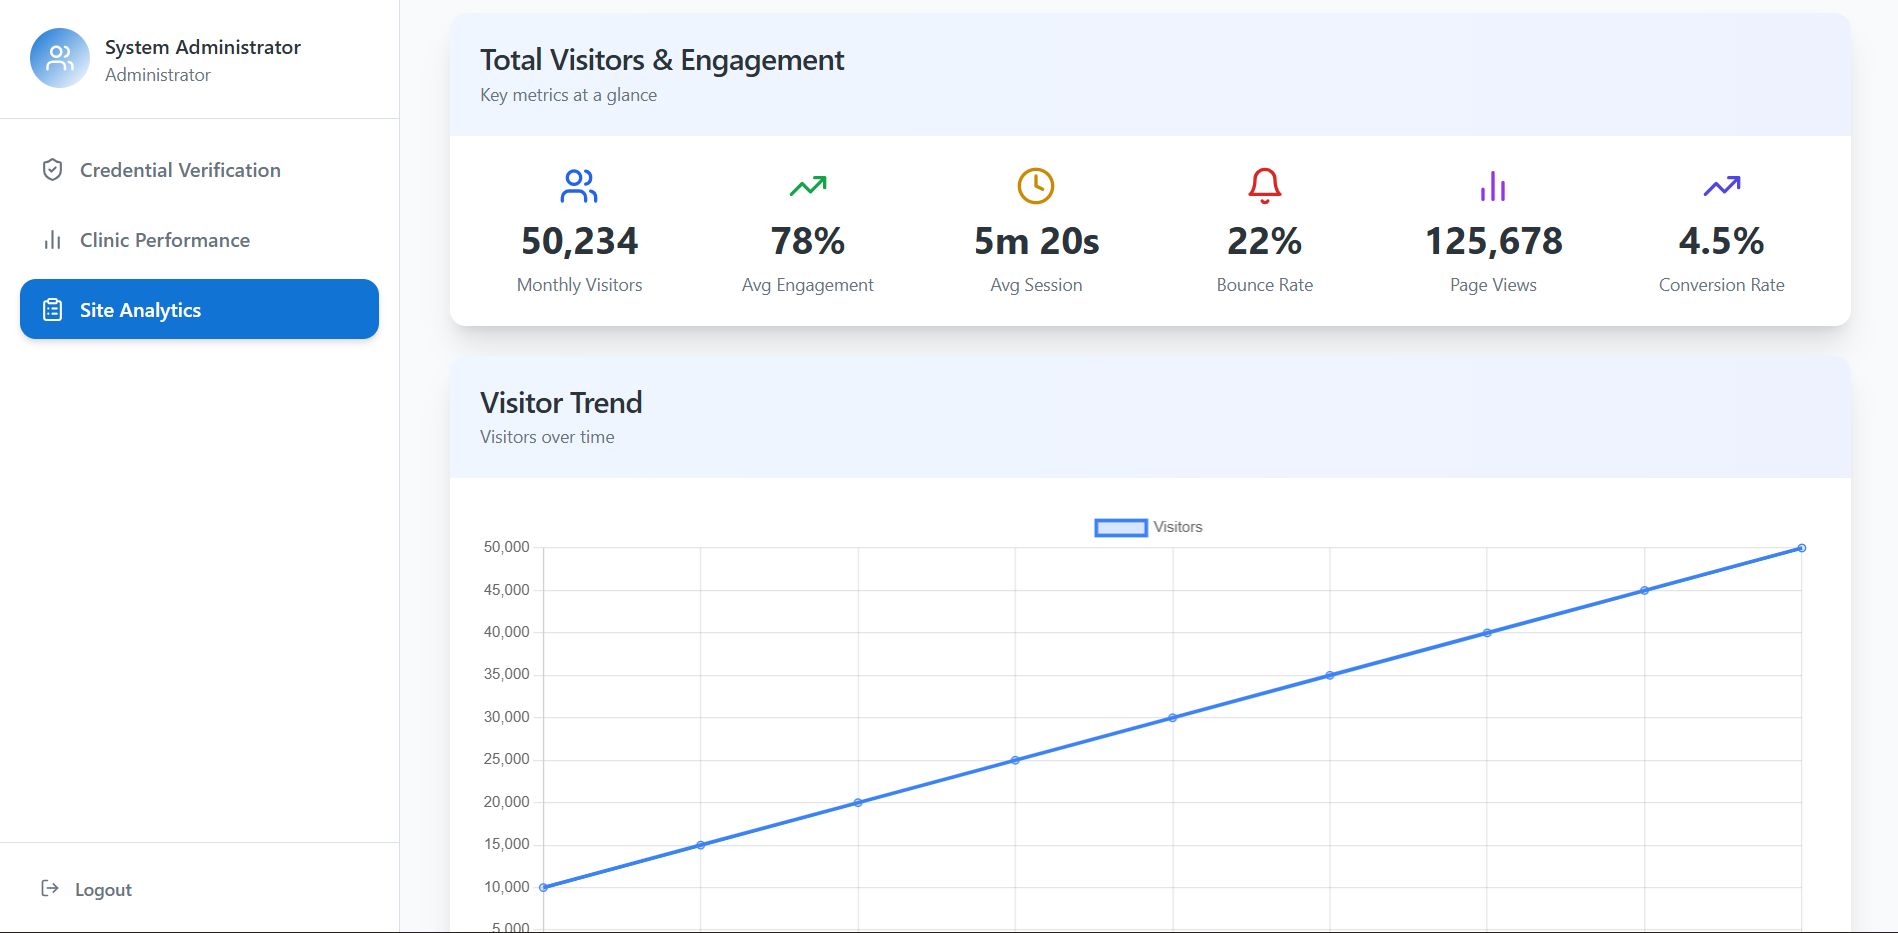Image resolution: width=1898 pixels, height=933 pixels.
Task: Click the 4.5% Conversion Rate value
Action: click(x=1722, y=241)
